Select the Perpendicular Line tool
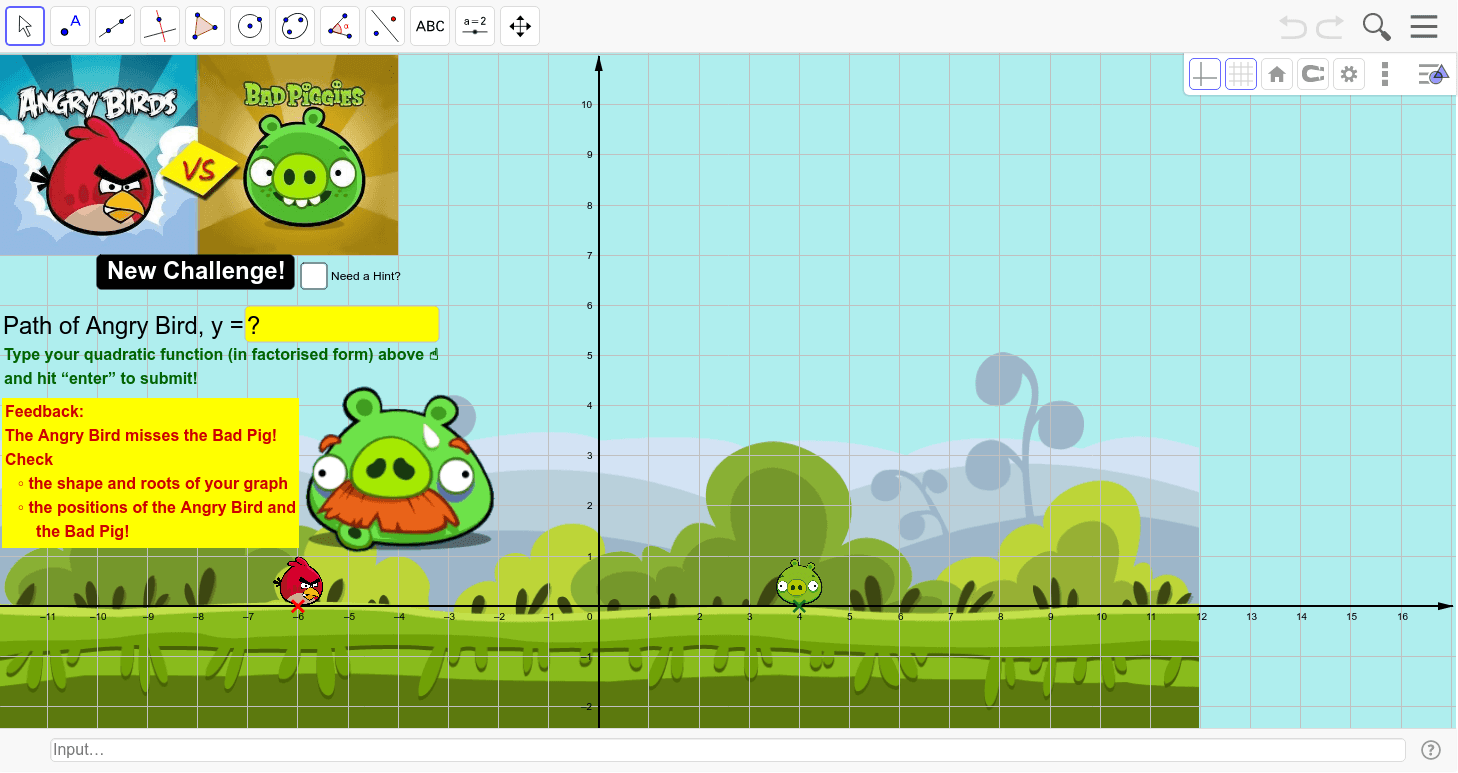 [x=160, y=26]
